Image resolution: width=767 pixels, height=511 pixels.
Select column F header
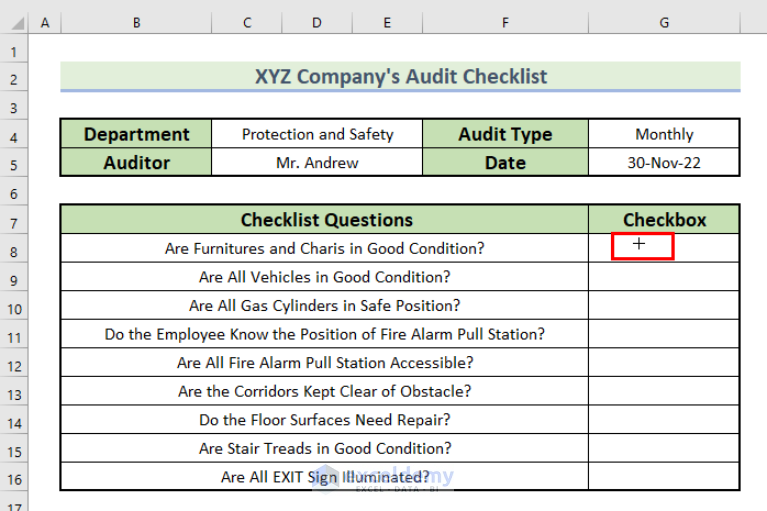[505, 22]
